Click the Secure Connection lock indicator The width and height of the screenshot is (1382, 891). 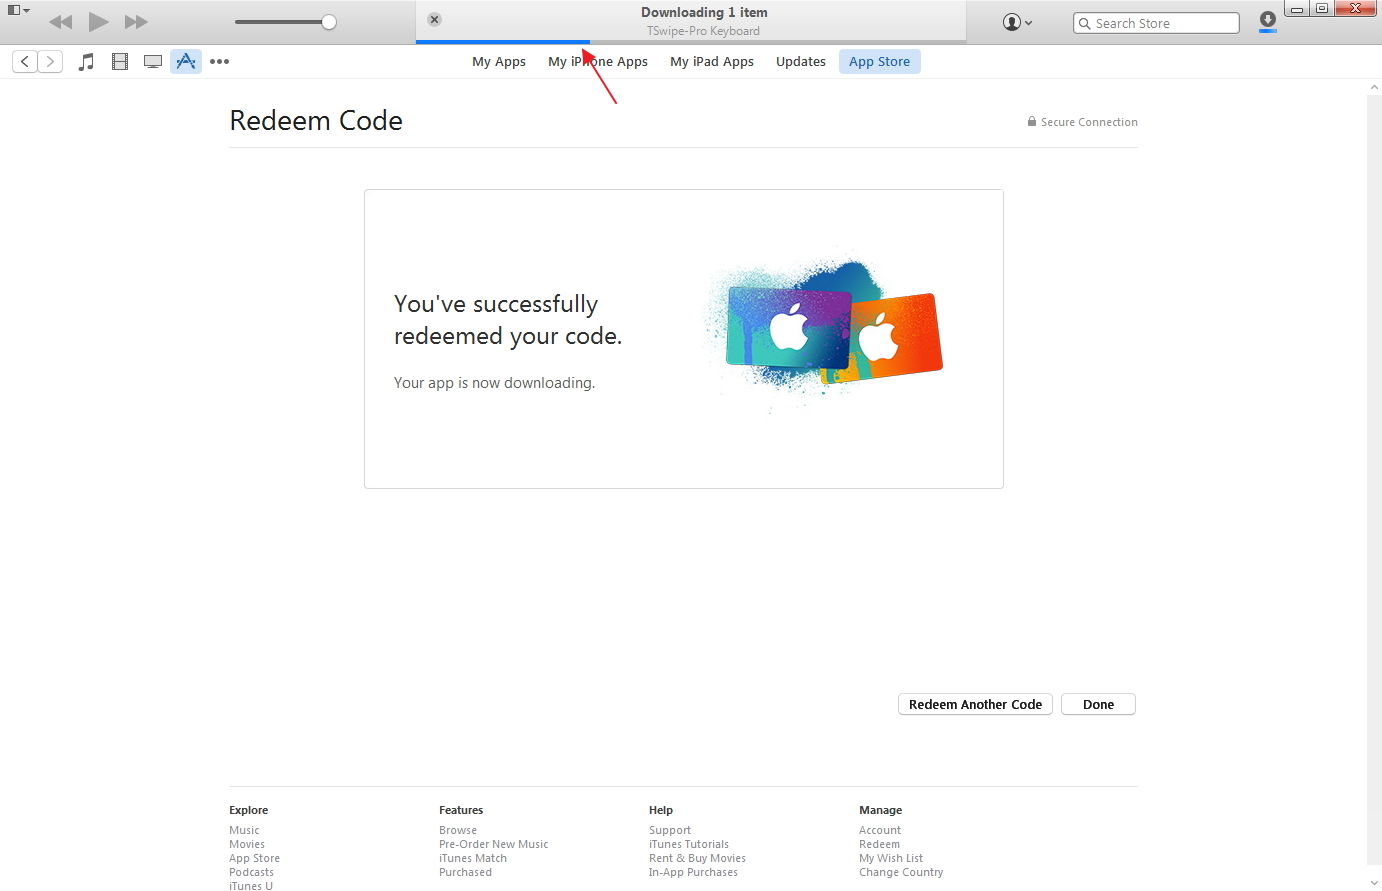(x=1031, y=121)
